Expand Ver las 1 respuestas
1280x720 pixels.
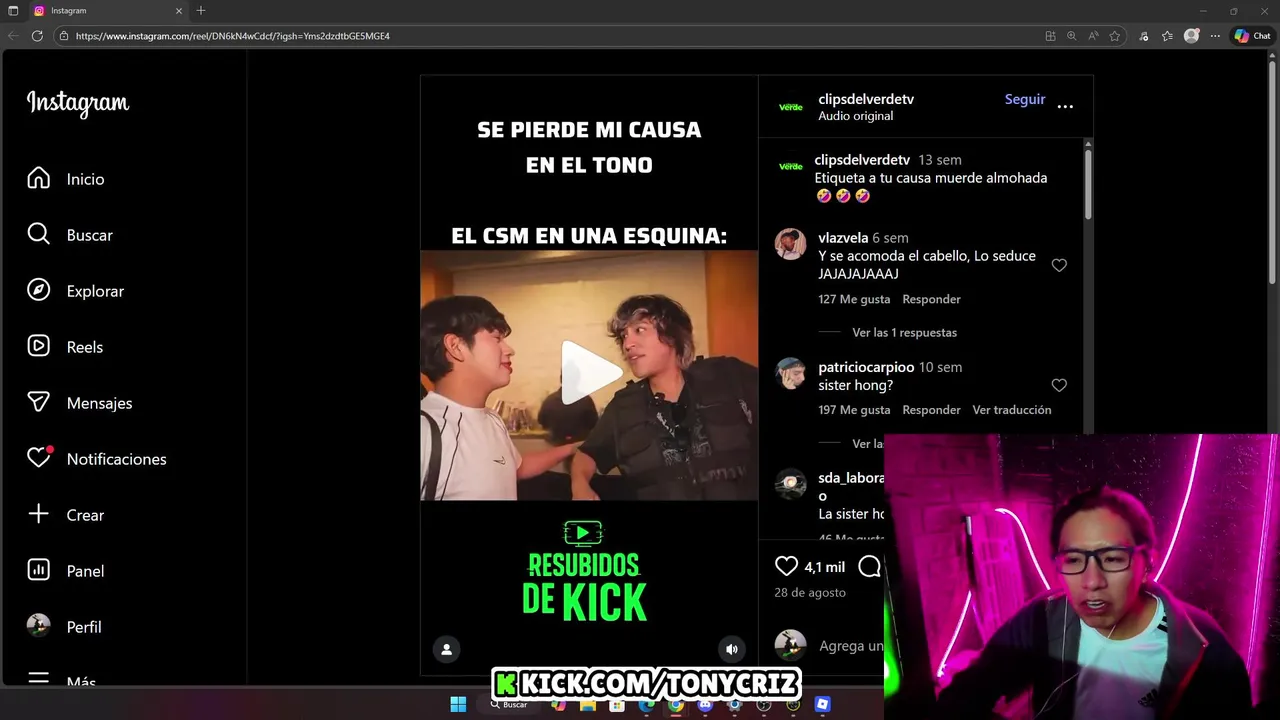pyautogui.click(x=904, y=332)
